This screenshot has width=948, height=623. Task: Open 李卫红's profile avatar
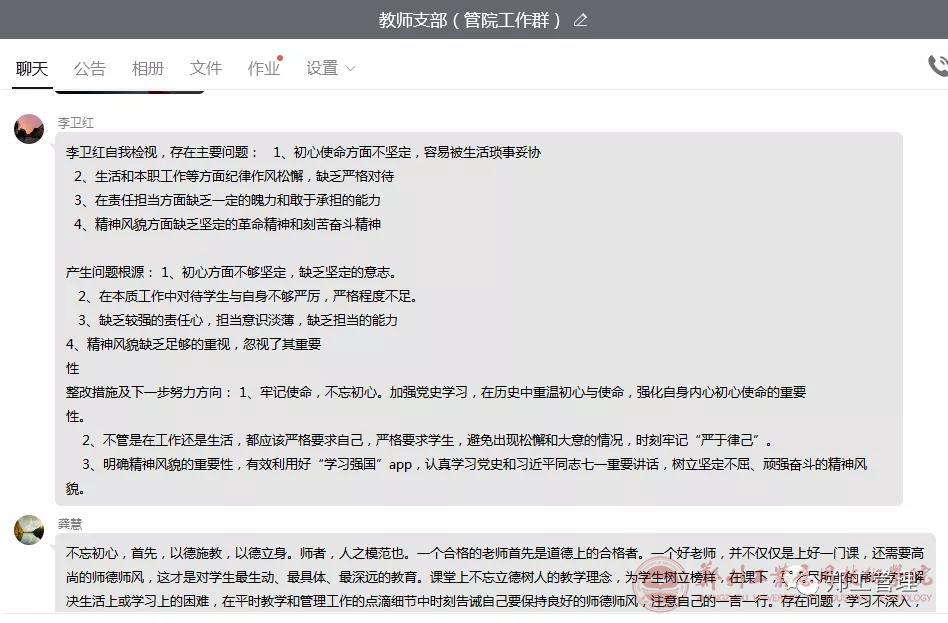29,129
